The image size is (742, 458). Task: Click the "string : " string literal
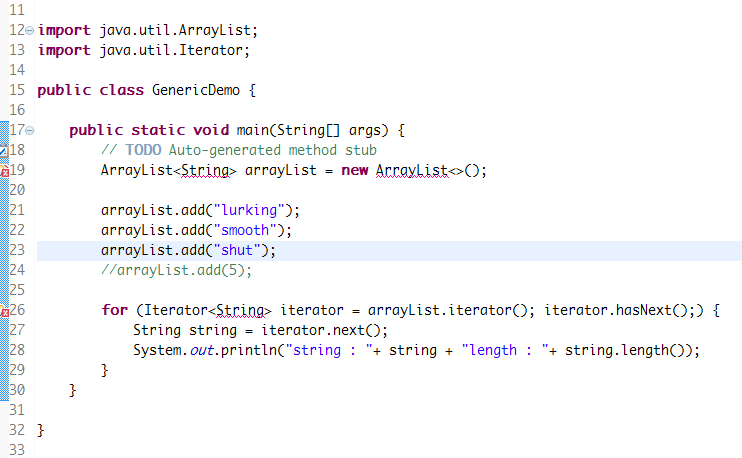[x=328, y=350]
